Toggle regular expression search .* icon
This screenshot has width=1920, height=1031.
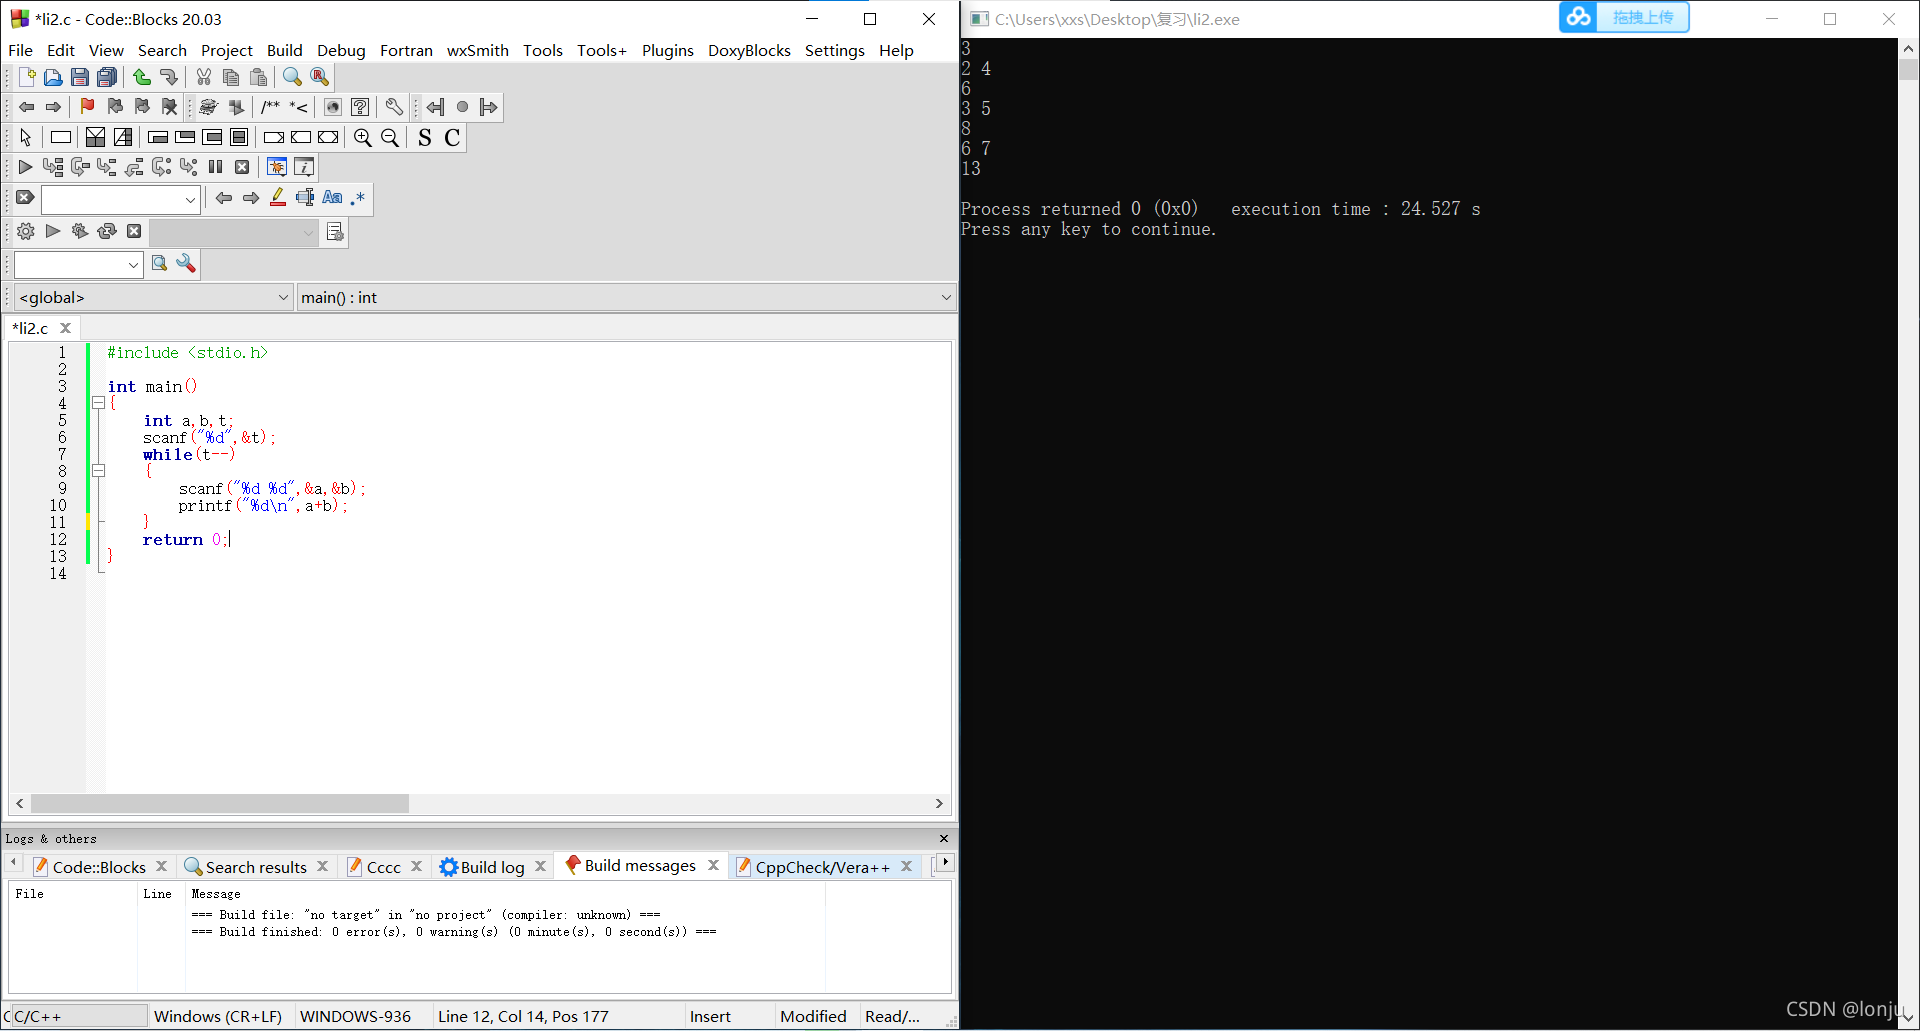(x=358, y=198)
